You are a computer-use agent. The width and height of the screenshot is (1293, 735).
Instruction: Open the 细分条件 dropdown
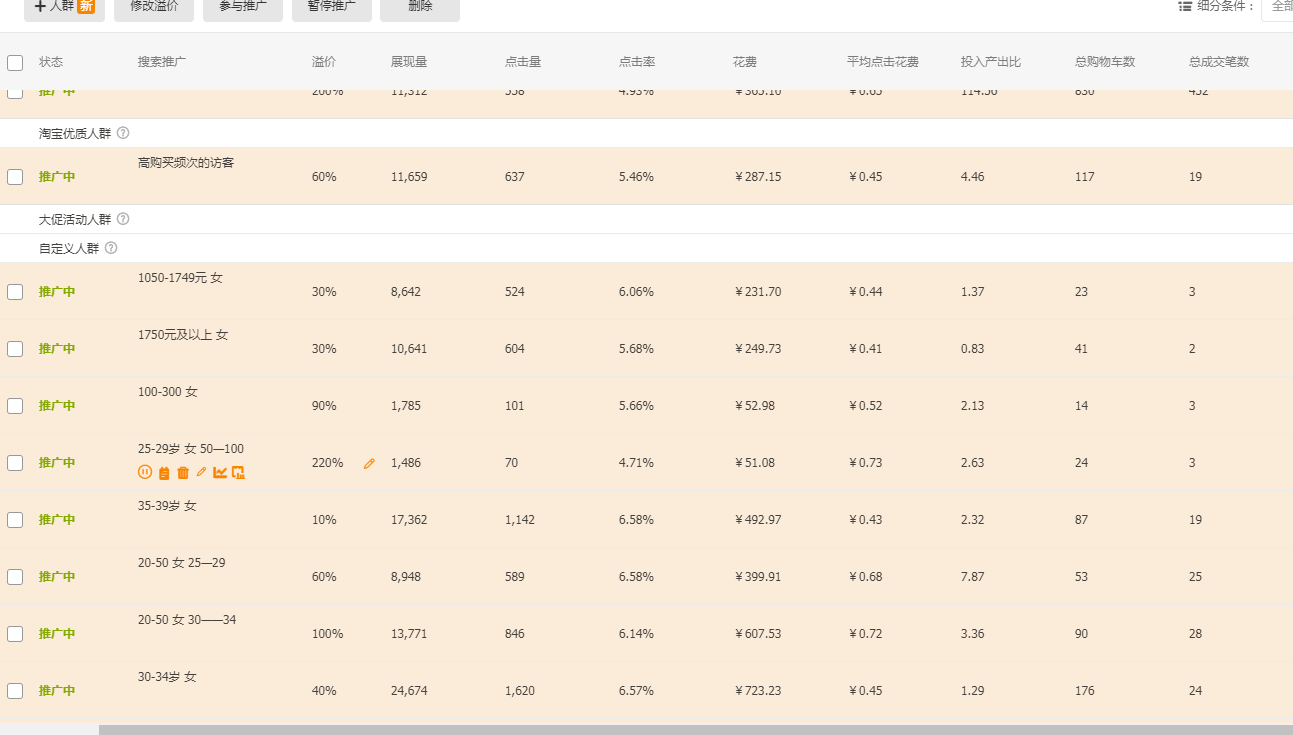[x=1276, y=6]
